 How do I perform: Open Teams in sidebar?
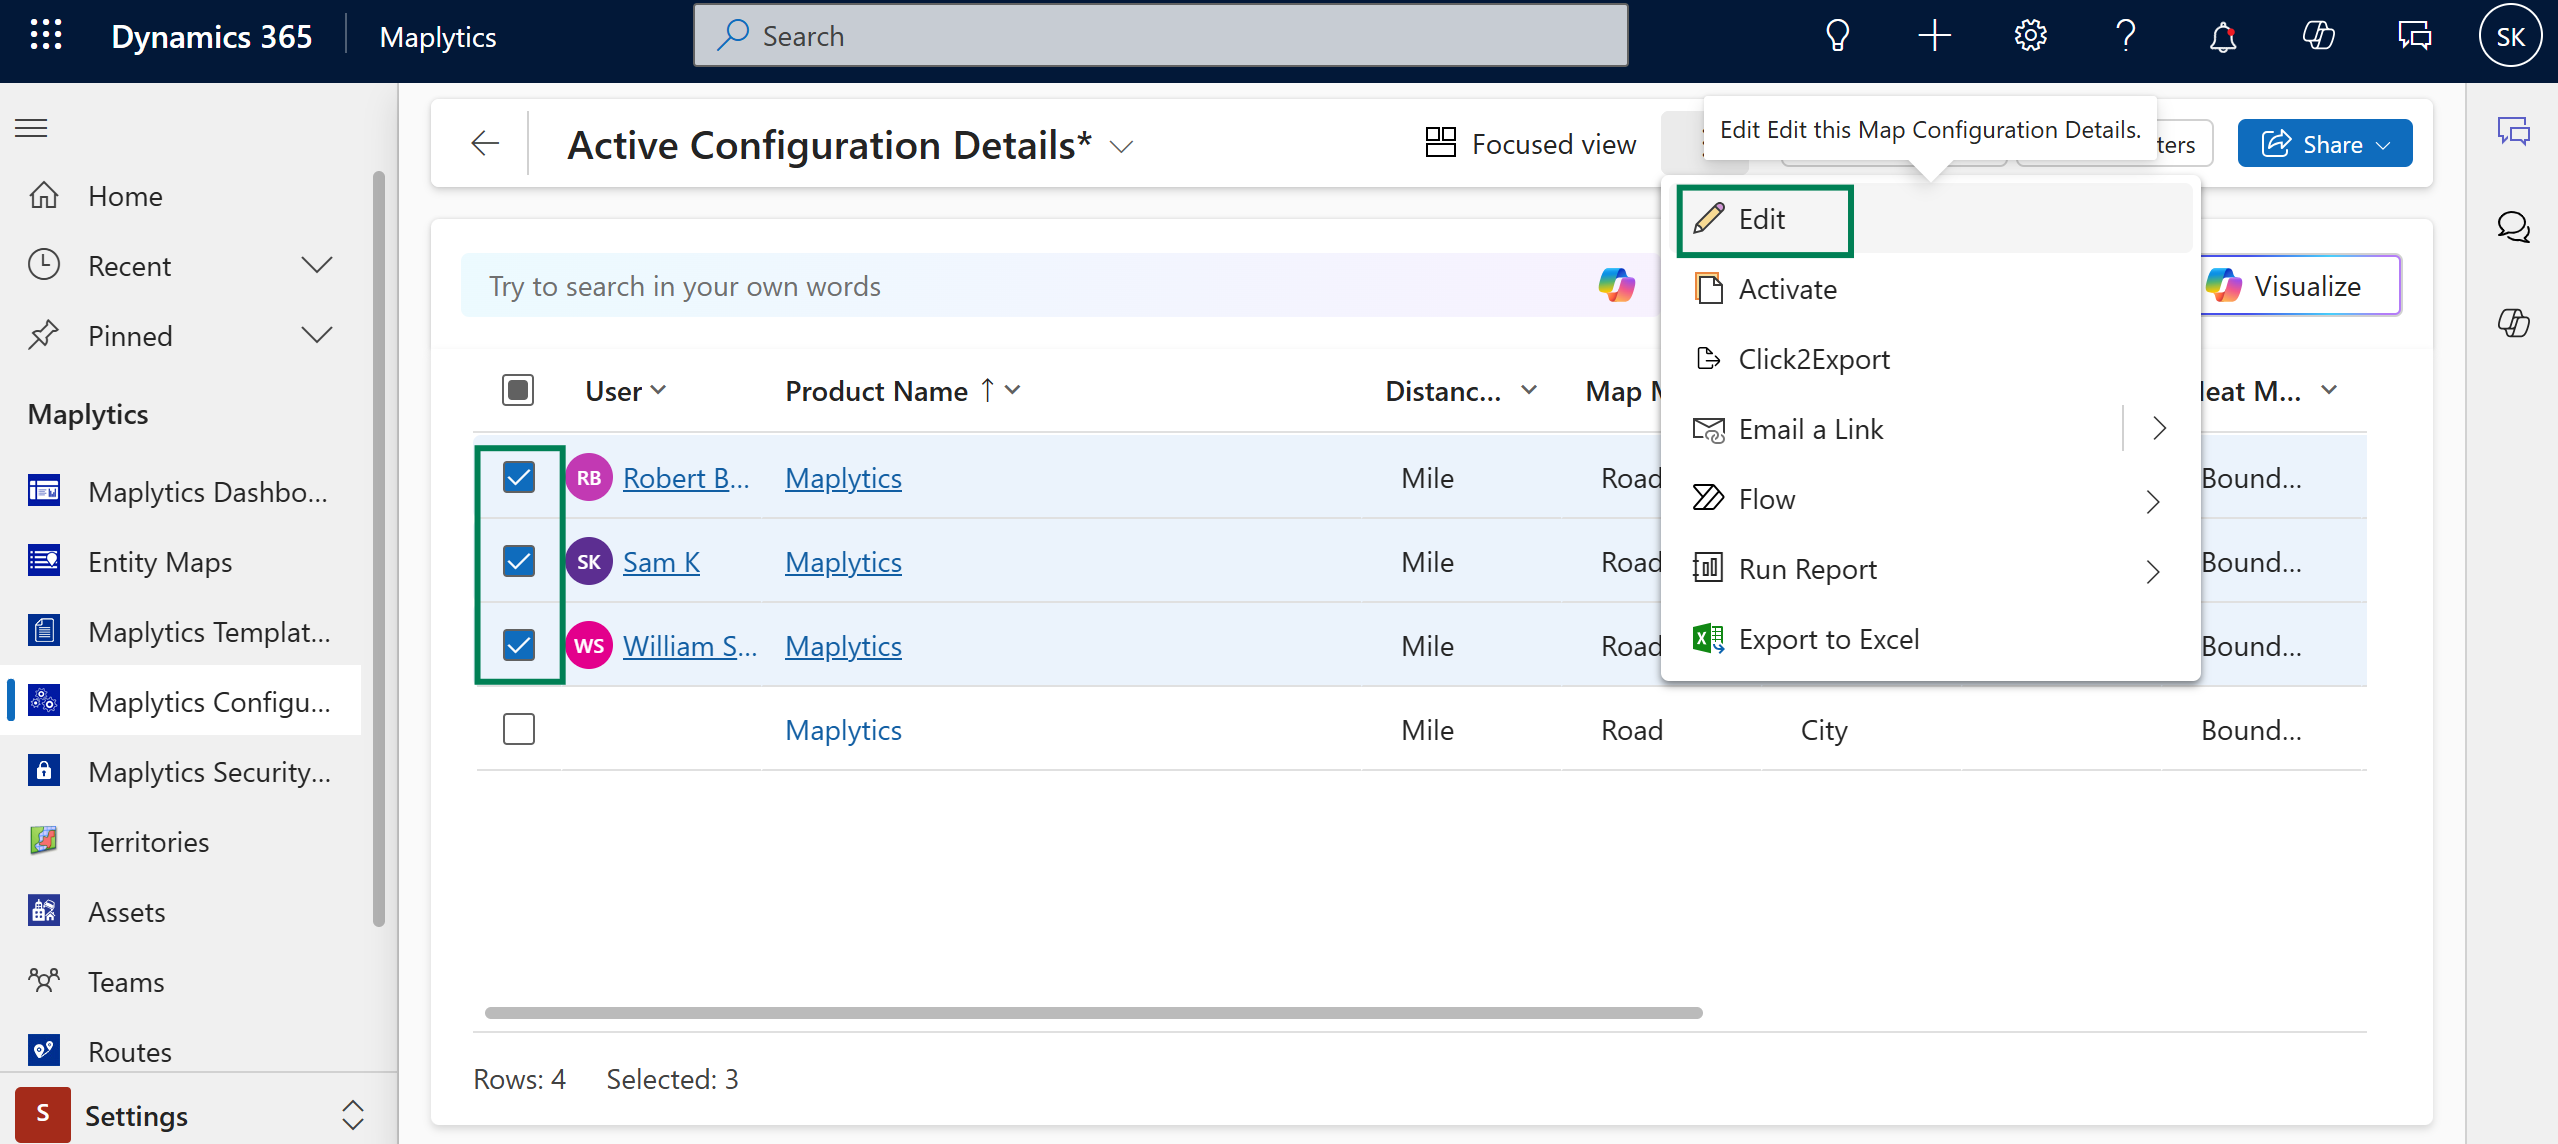click(180, 982)
